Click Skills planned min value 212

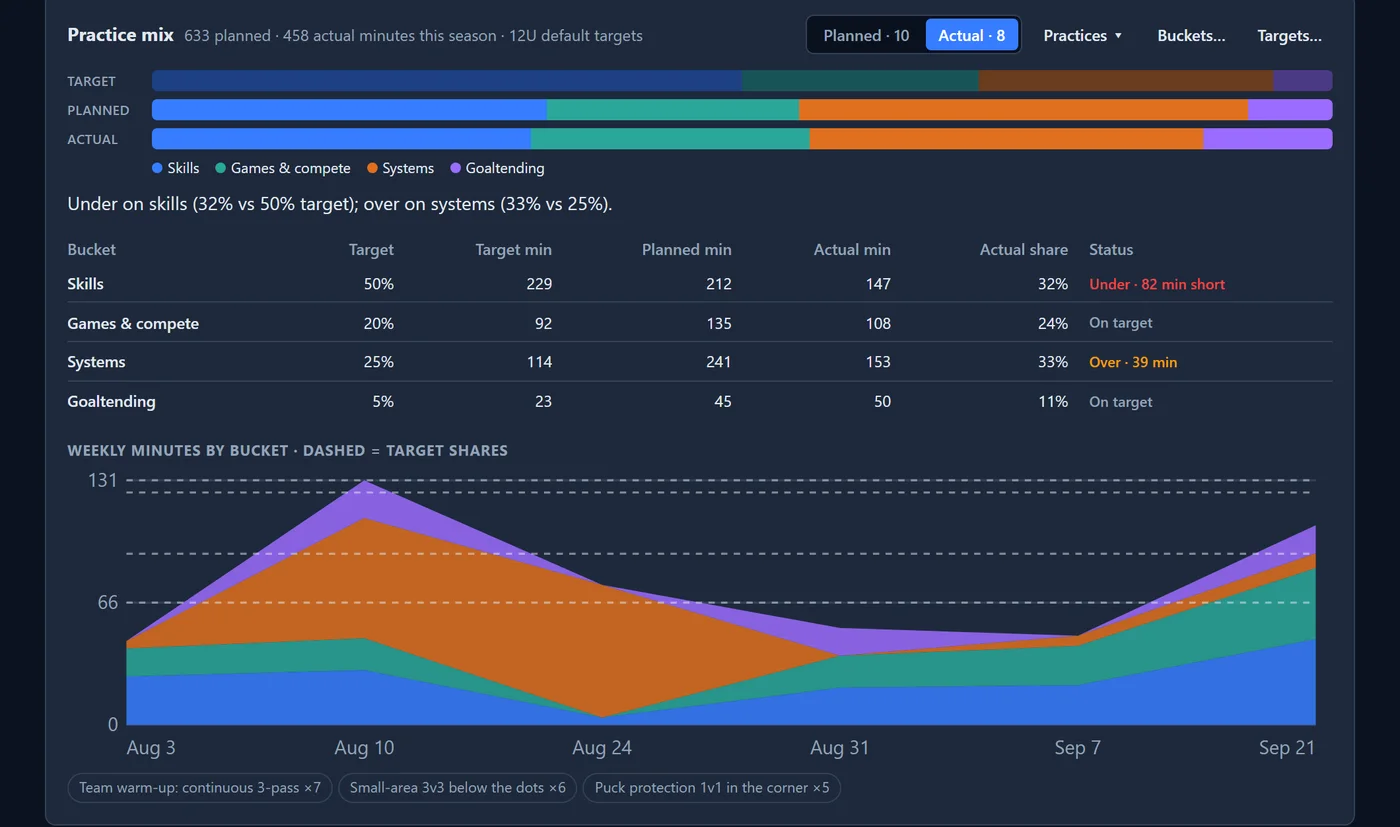[x=718, y=284]
